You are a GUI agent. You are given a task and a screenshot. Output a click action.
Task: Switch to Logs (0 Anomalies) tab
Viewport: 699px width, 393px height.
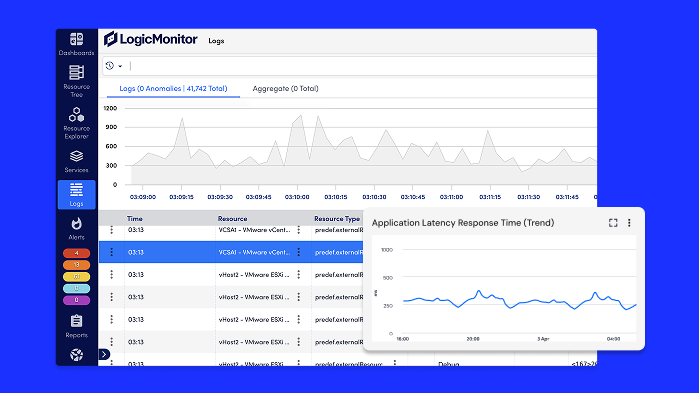173,88
